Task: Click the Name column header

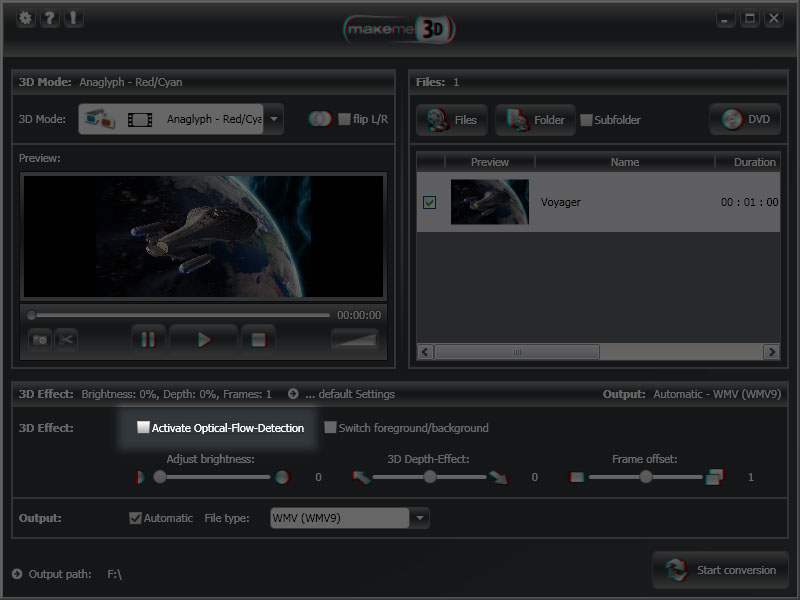Action: (624, 162)
